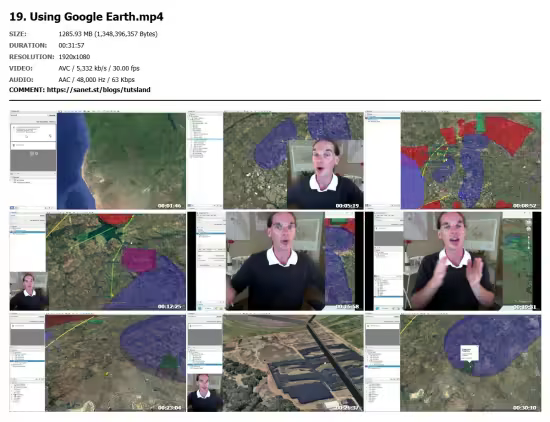
Task: Click the 'VIDEO:' label
Action: pyautogui.click(x=21, y=68)
